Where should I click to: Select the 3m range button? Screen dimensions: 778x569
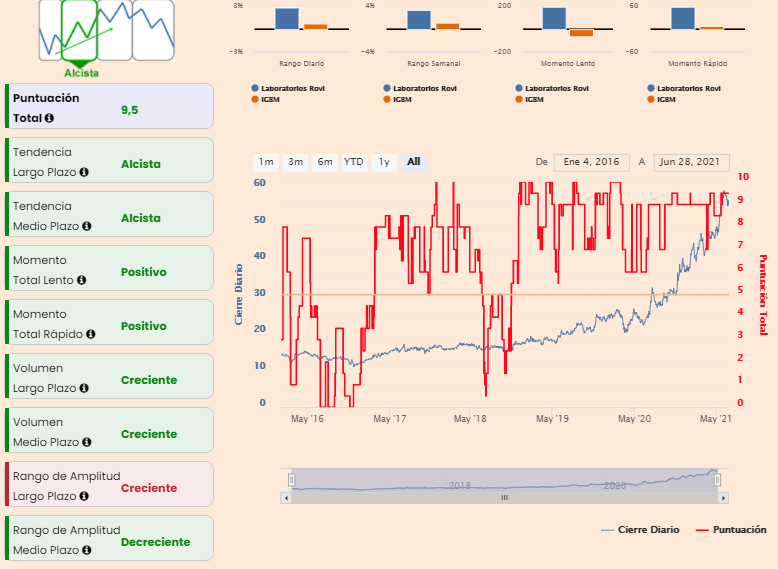point(296,162)
